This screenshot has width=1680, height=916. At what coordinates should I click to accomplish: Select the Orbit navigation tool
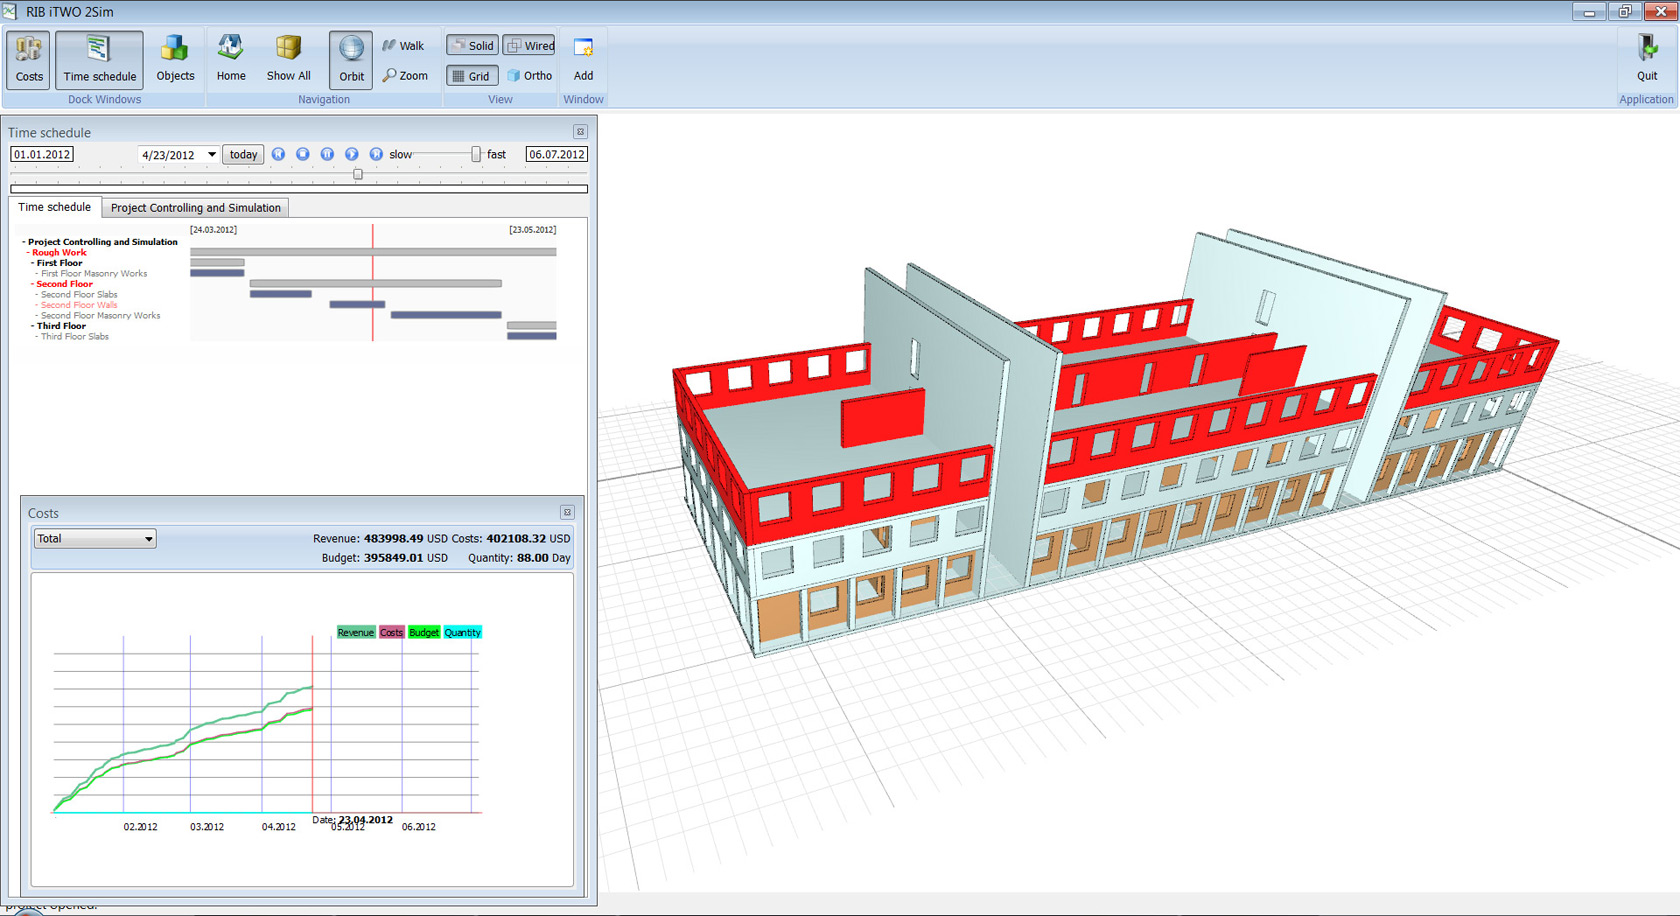click(x=350, y=59)
